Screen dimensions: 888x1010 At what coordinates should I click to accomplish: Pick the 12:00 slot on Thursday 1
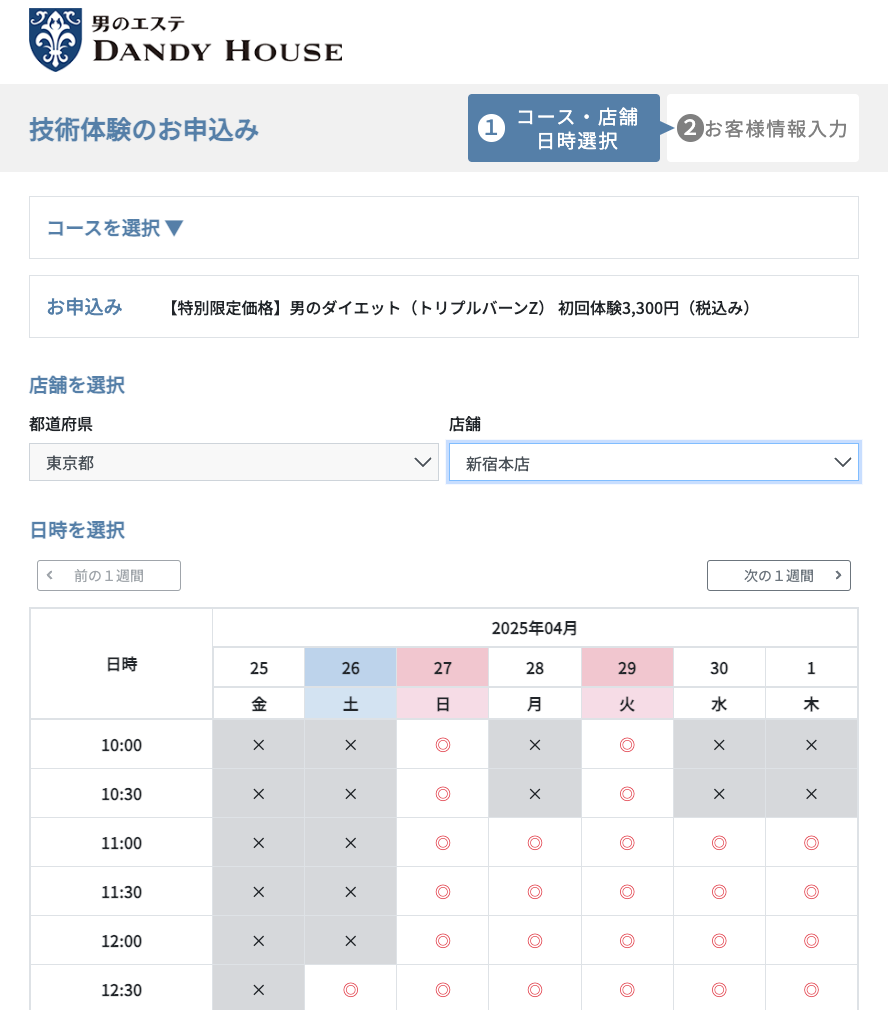811,941
